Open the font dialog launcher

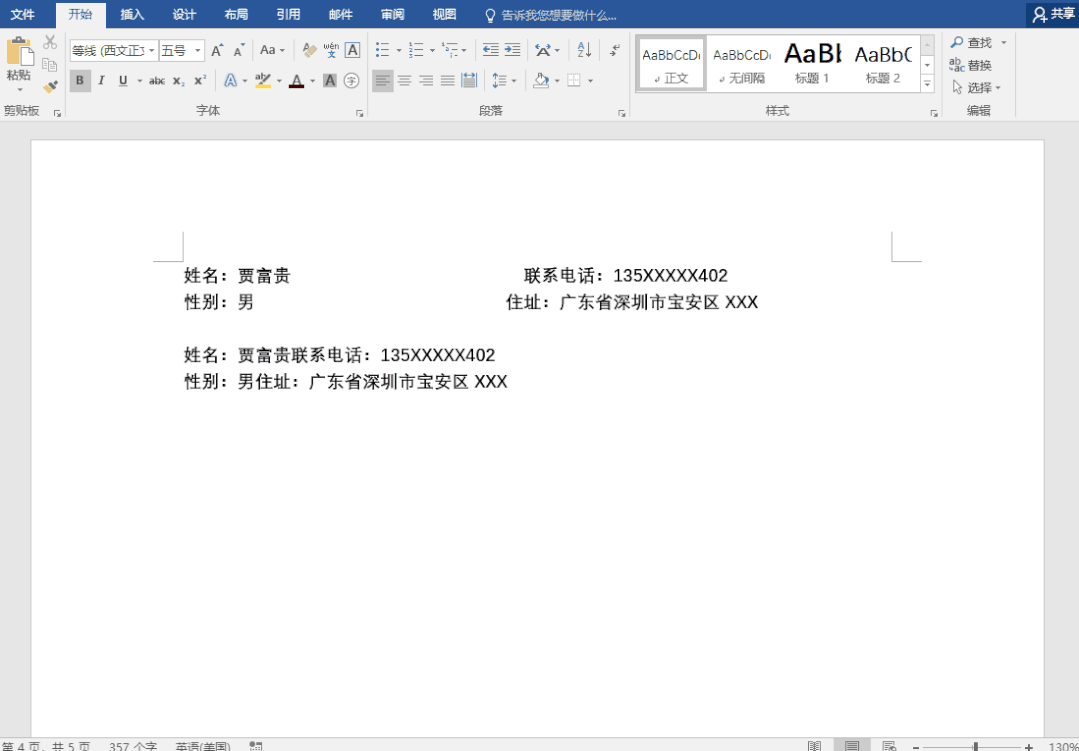(x=359, y=114)
